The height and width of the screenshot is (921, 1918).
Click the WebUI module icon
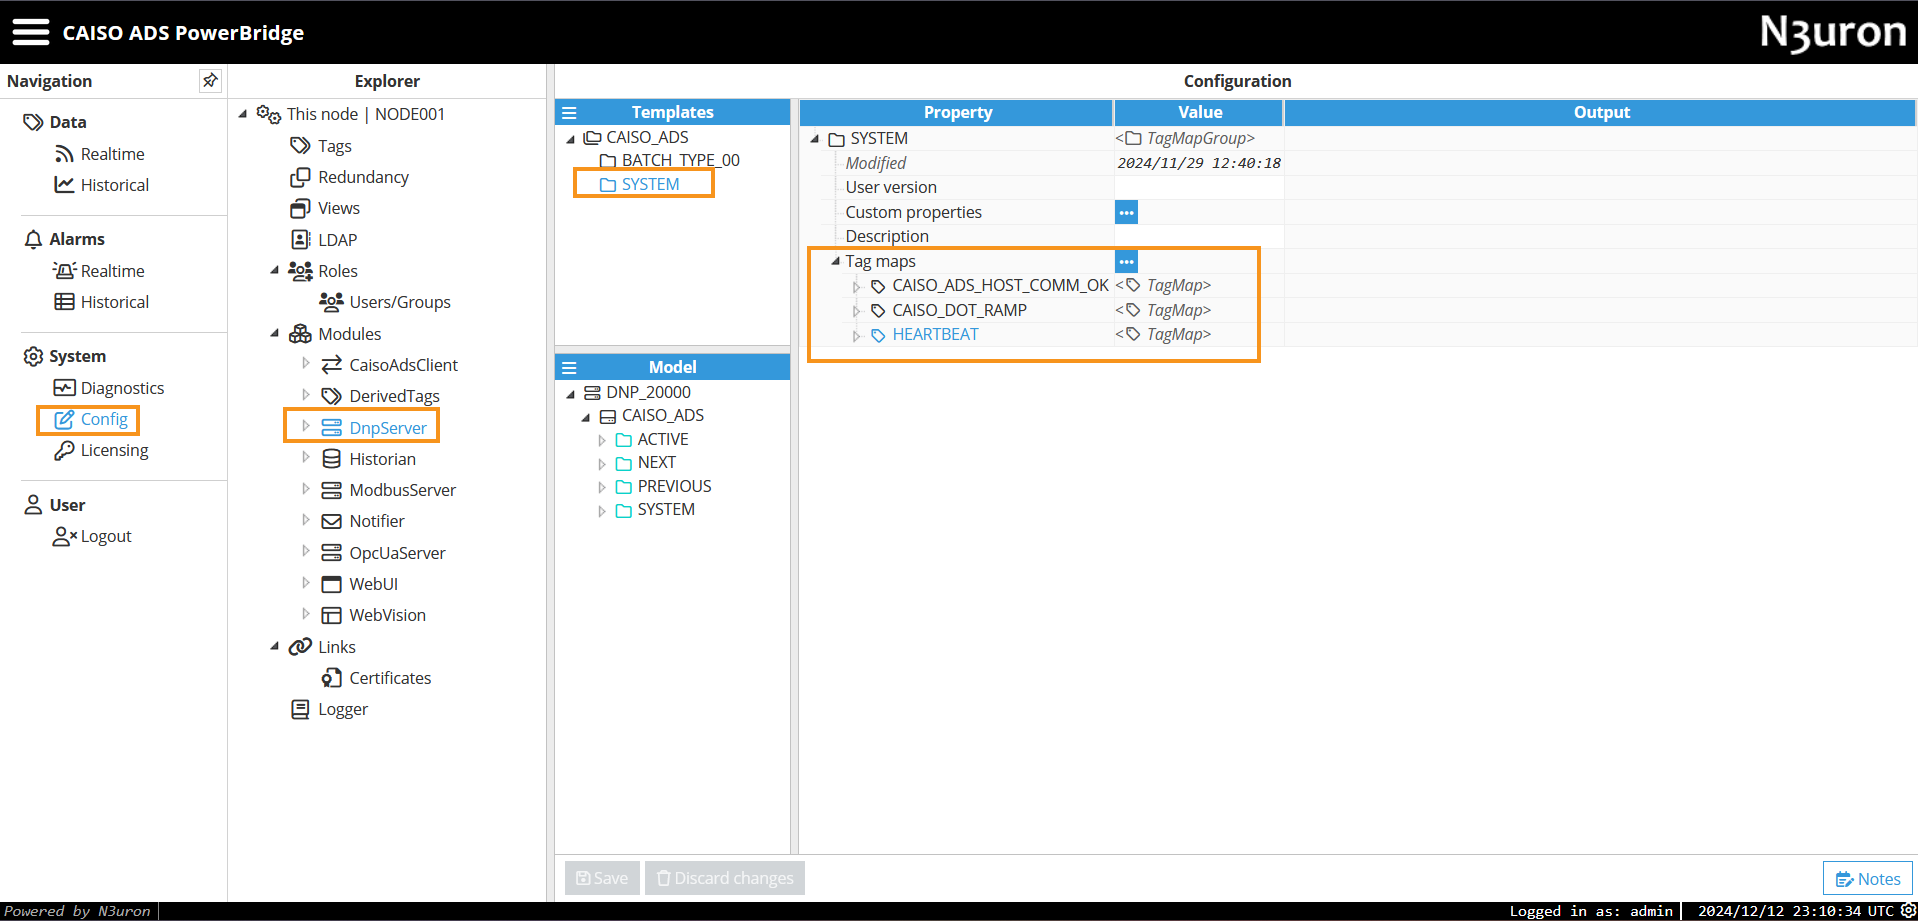pyautogui.click(x=331, y=584)
